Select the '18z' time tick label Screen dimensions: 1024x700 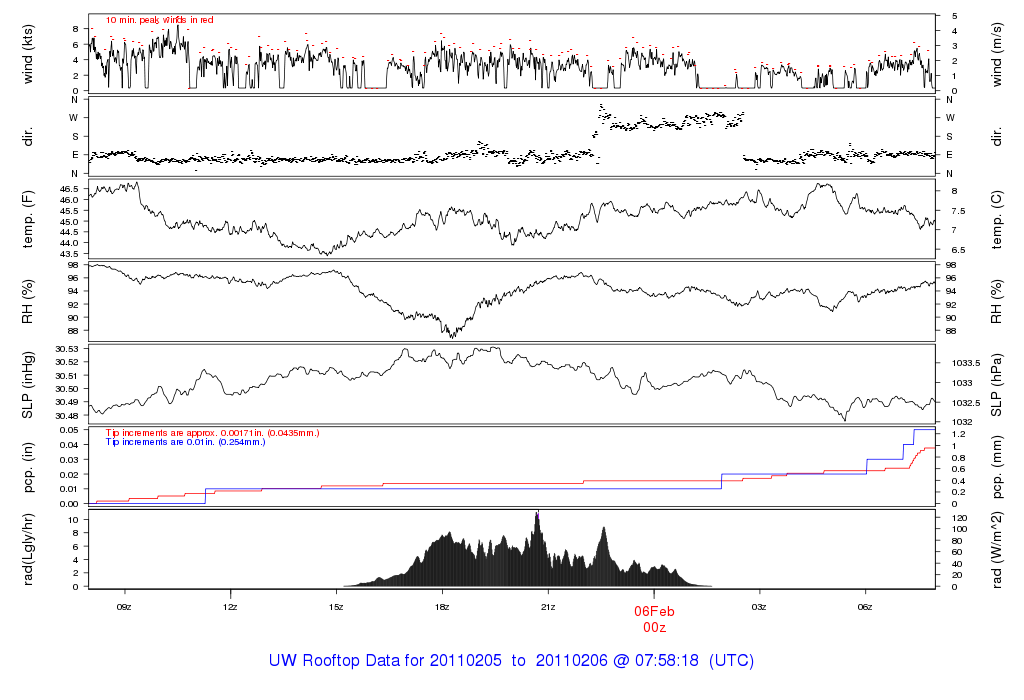pos(442,607)
